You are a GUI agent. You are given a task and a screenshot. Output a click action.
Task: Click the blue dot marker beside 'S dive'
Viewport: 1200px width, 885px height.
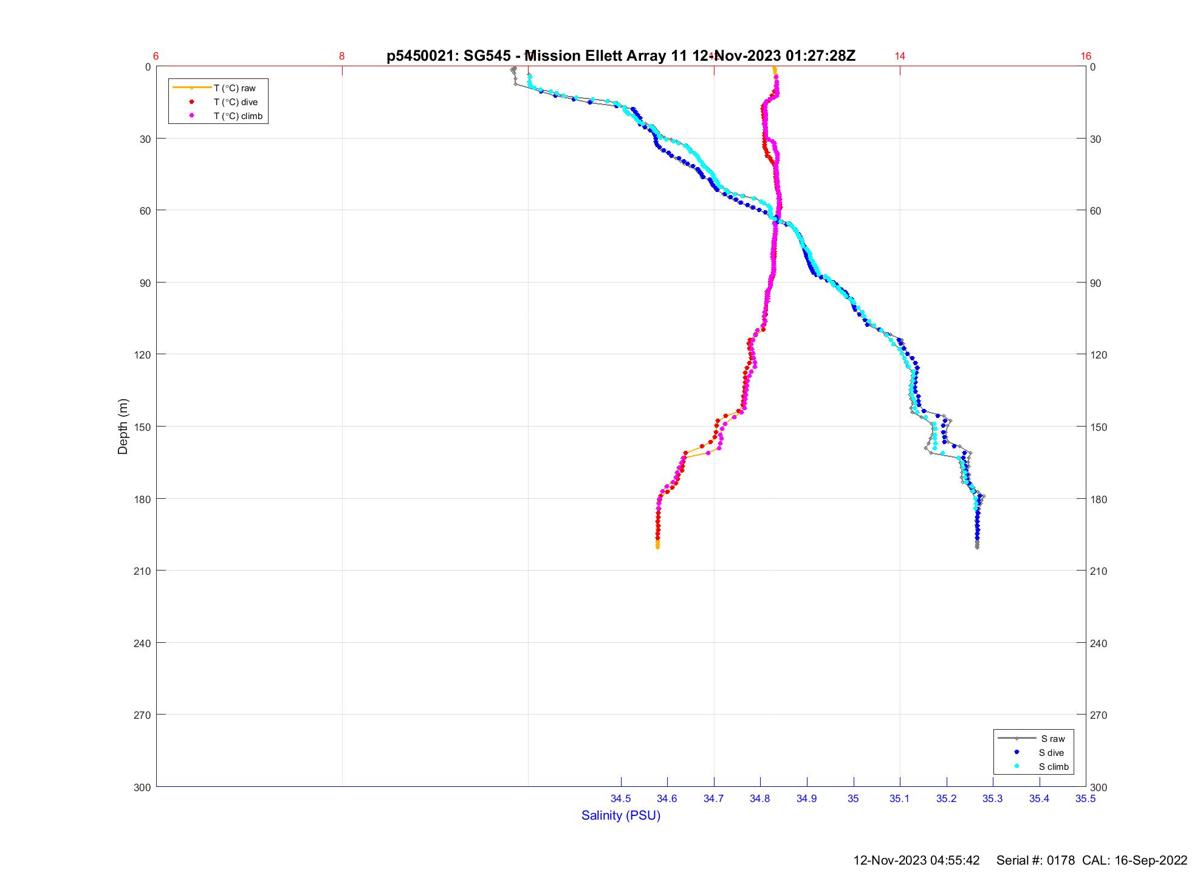coord(1017,752)
